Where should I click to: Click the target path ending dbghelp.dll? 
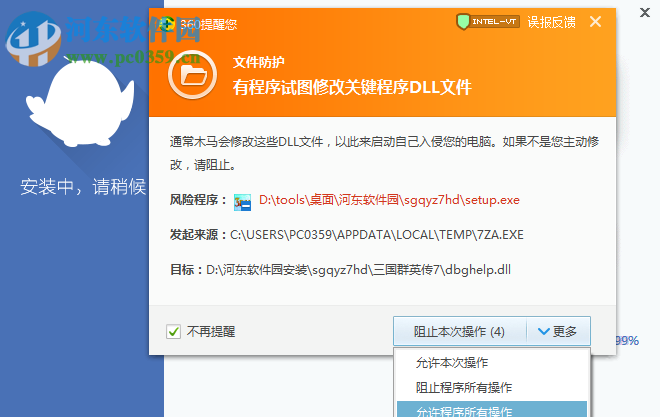[x=358, y=270]
